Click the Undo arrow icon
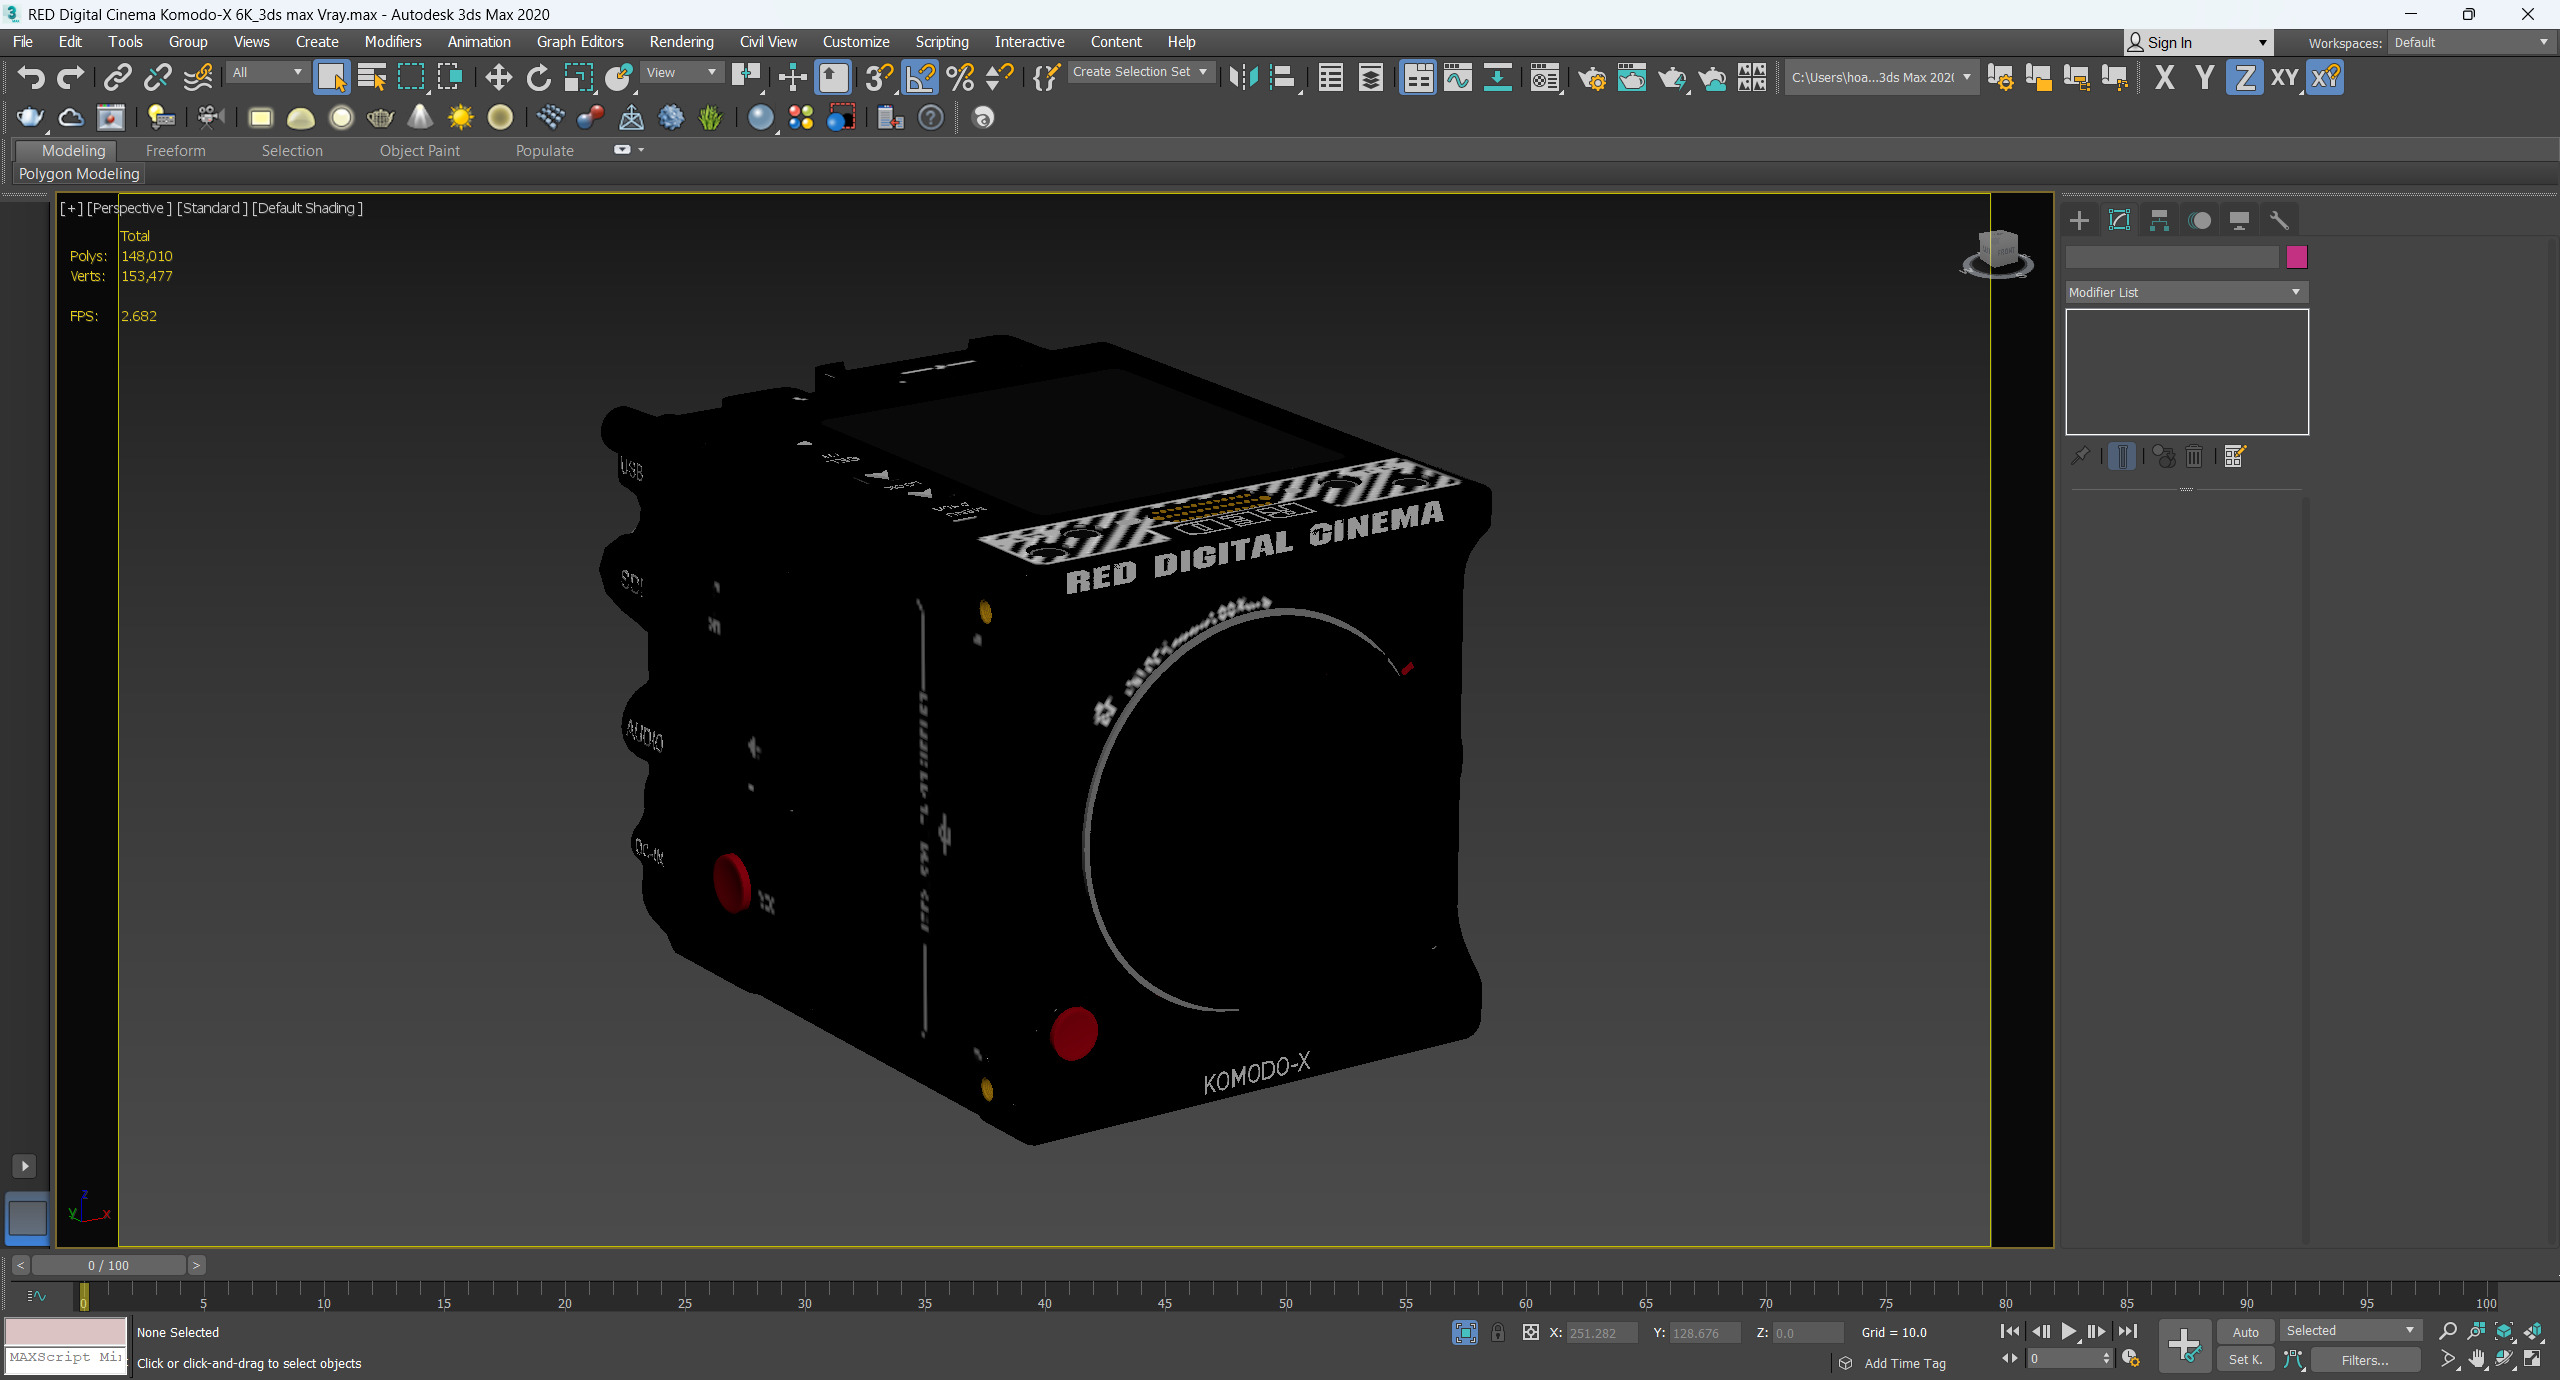 31,77
